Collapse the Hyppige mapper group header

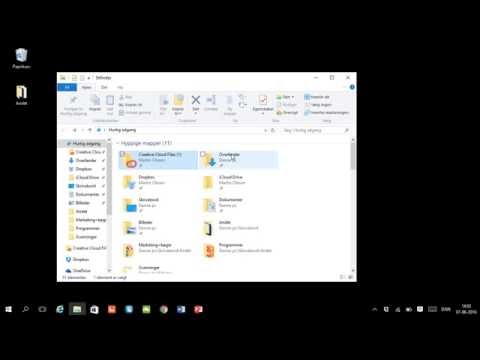coord(118,143)
